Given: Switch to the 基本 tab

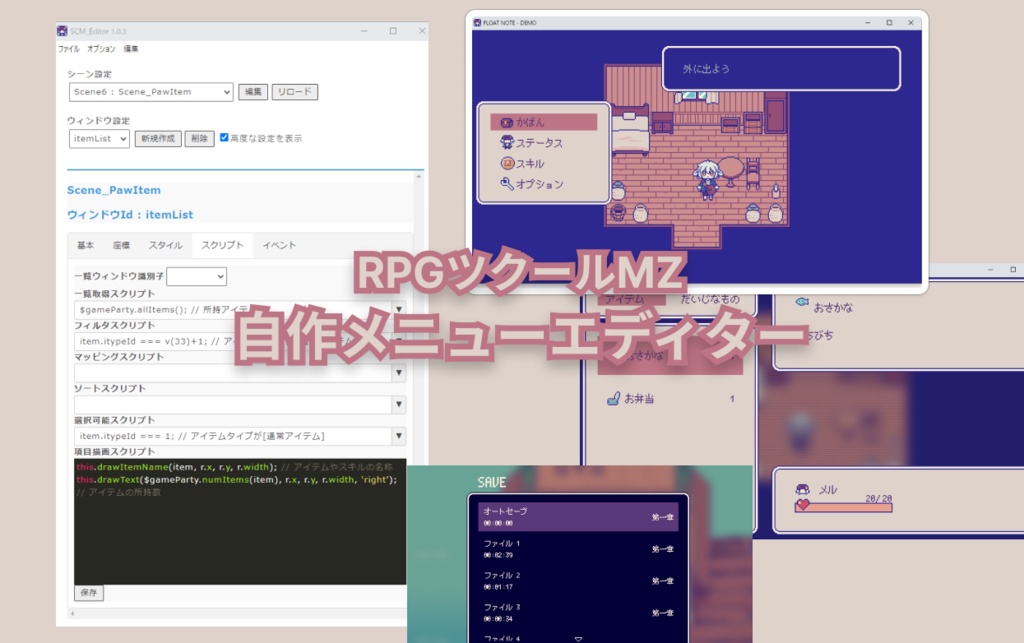Looking at the screenshot, I should 86,245.
